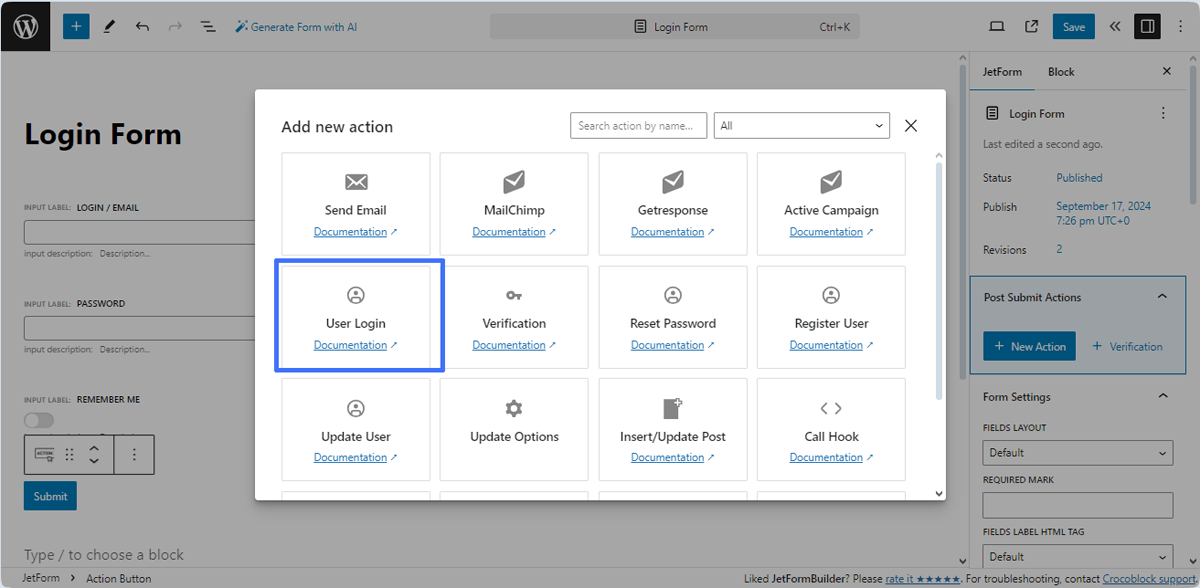Toggle the Remember Me switch
The height and width of the screenshot is (588, 1200).
pos(38,420)
